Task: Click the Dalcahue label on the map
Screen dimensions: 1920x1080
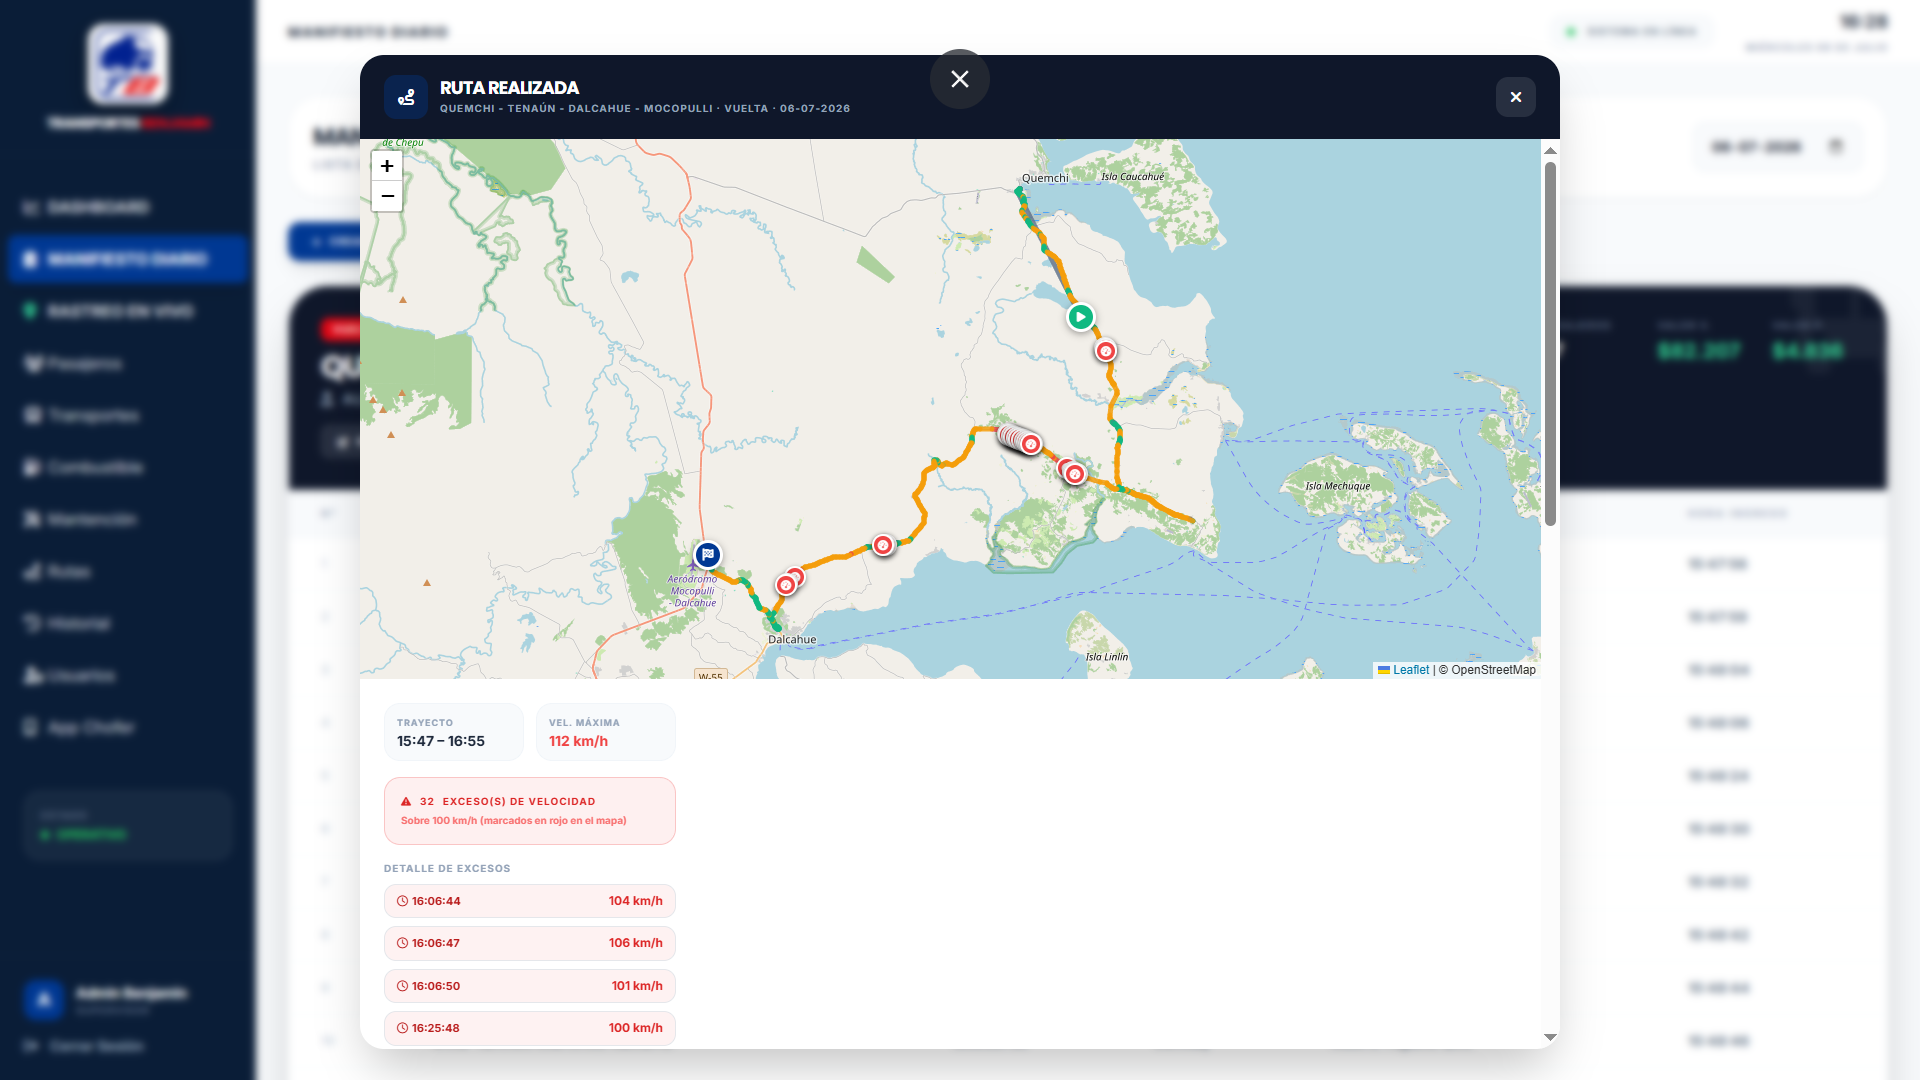Action: tap(792, 640)
